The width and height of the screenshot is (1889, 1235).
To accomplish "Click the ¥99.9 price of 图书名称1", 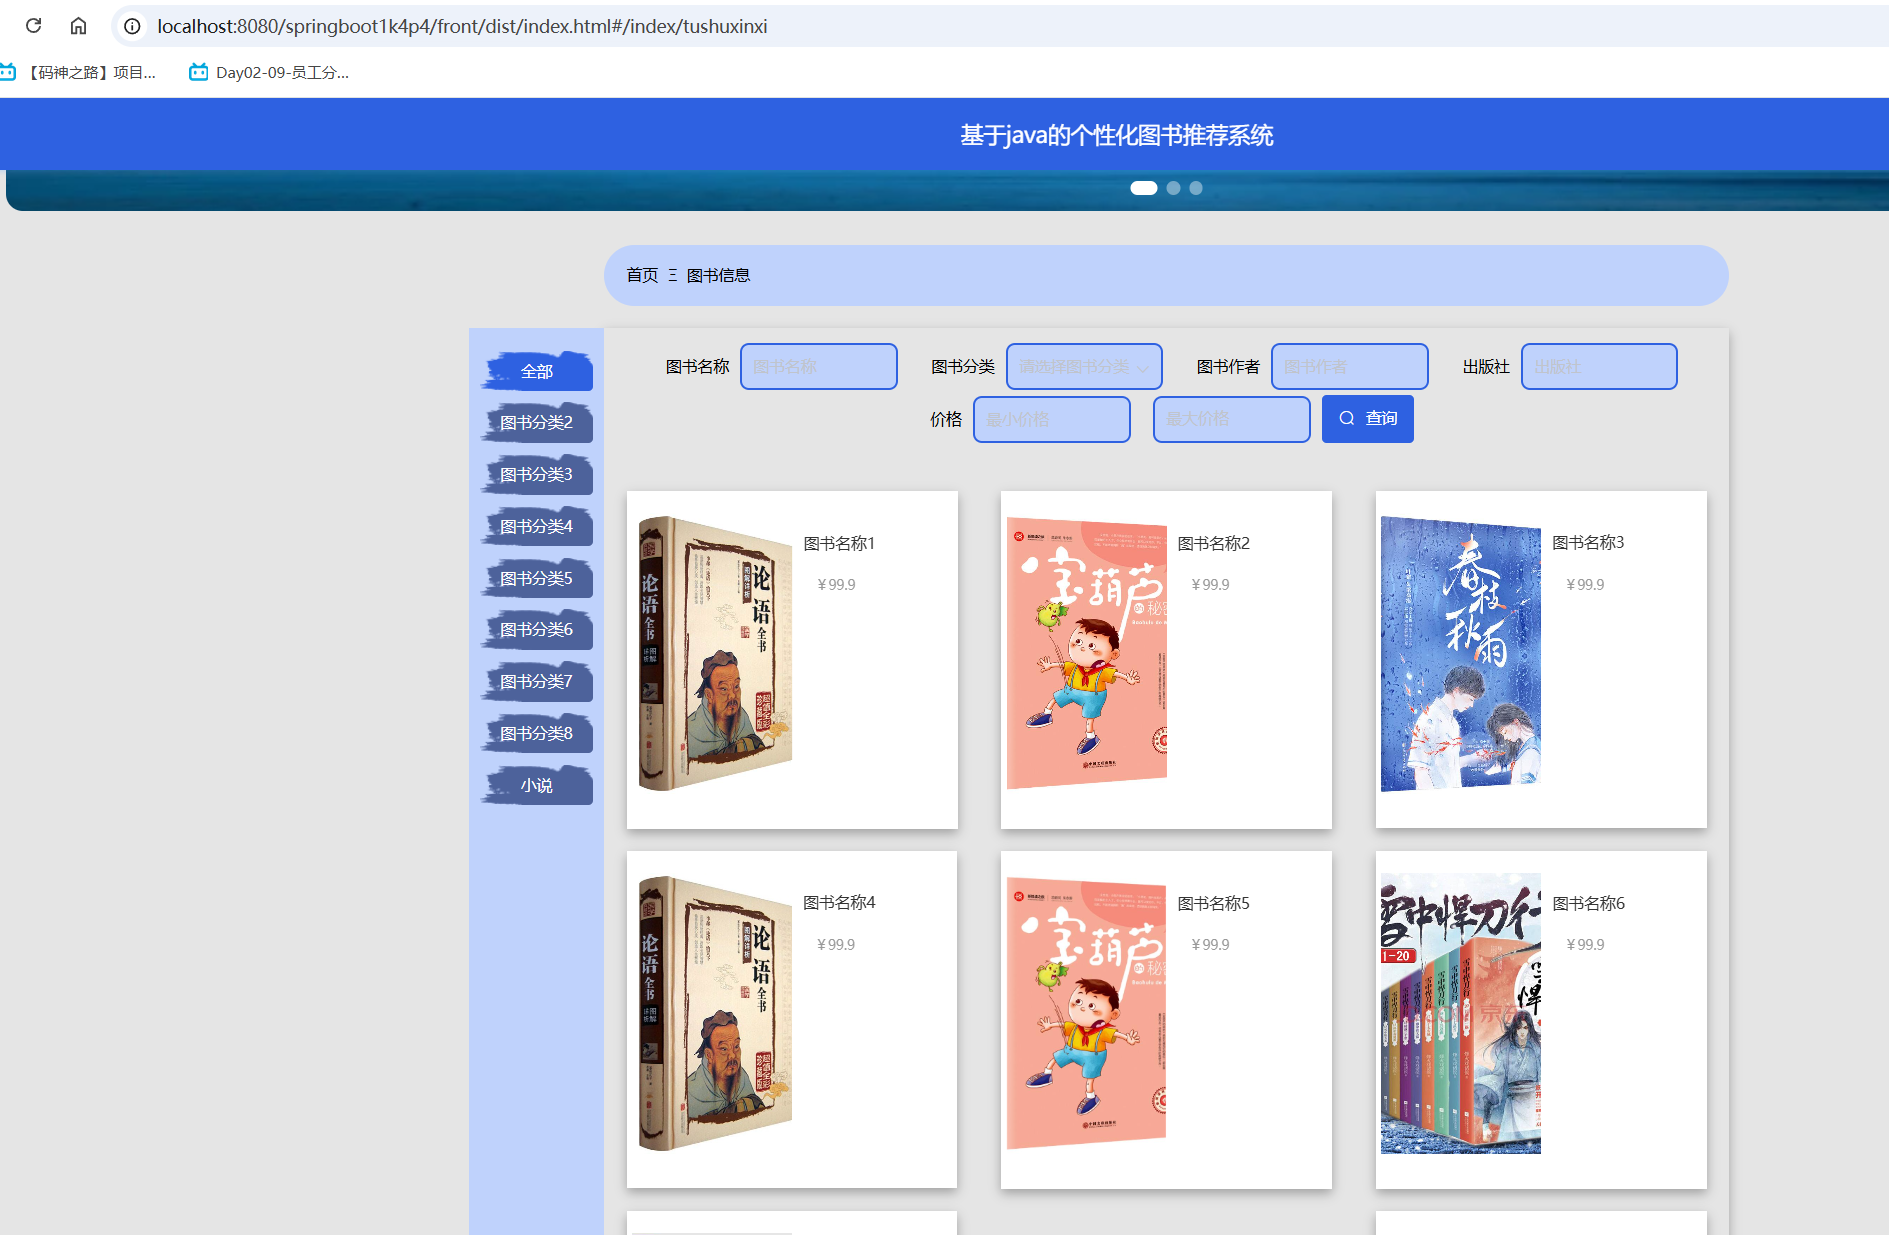I will point(837,585).
